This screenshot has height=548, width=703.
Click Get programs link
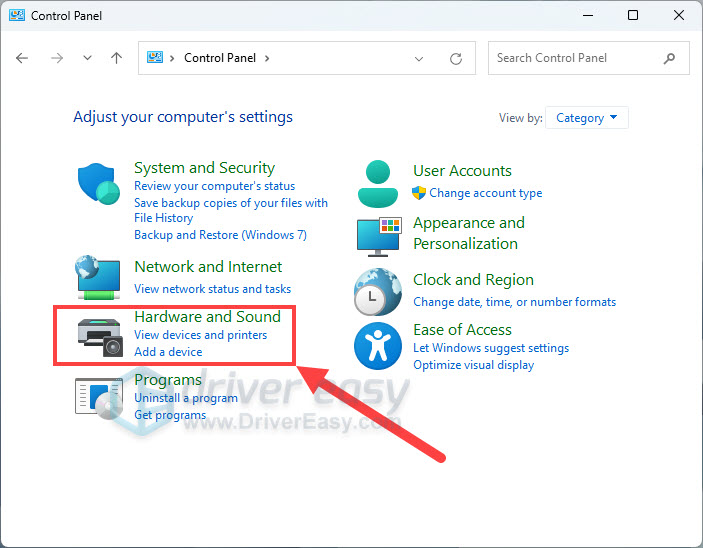point(170,415)
